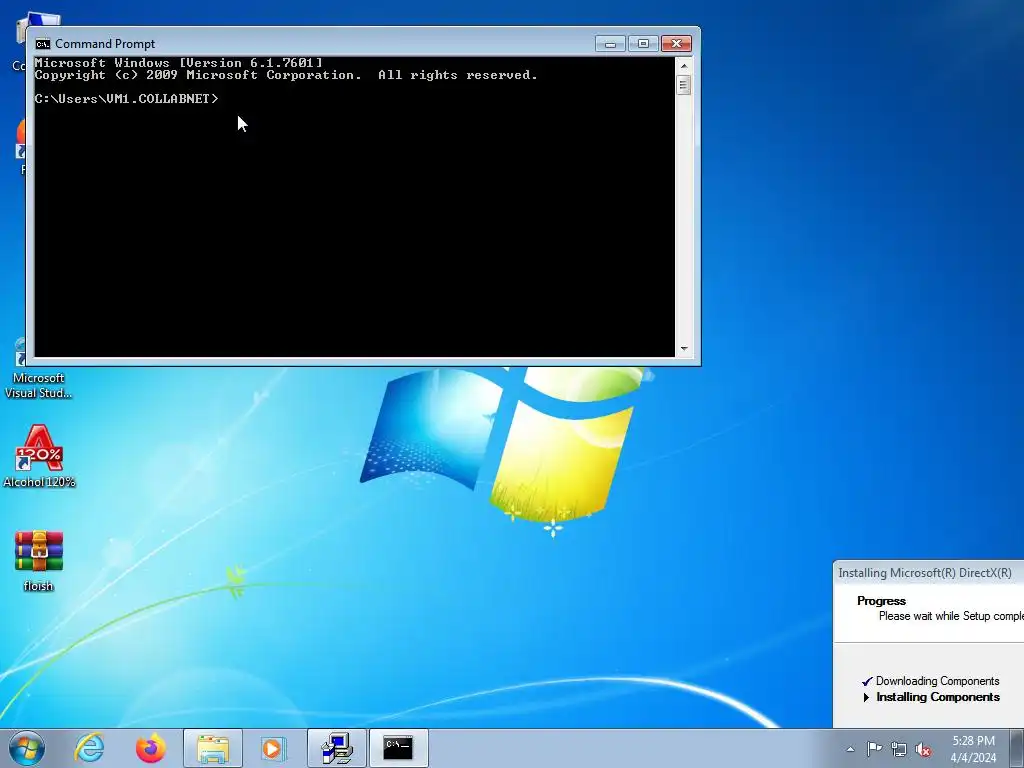Viewport: 1024px width, 768px height.
Task: Select Alcohol 120% desktop shortcut
Action: pyautogui.click(x=39, y=456)
